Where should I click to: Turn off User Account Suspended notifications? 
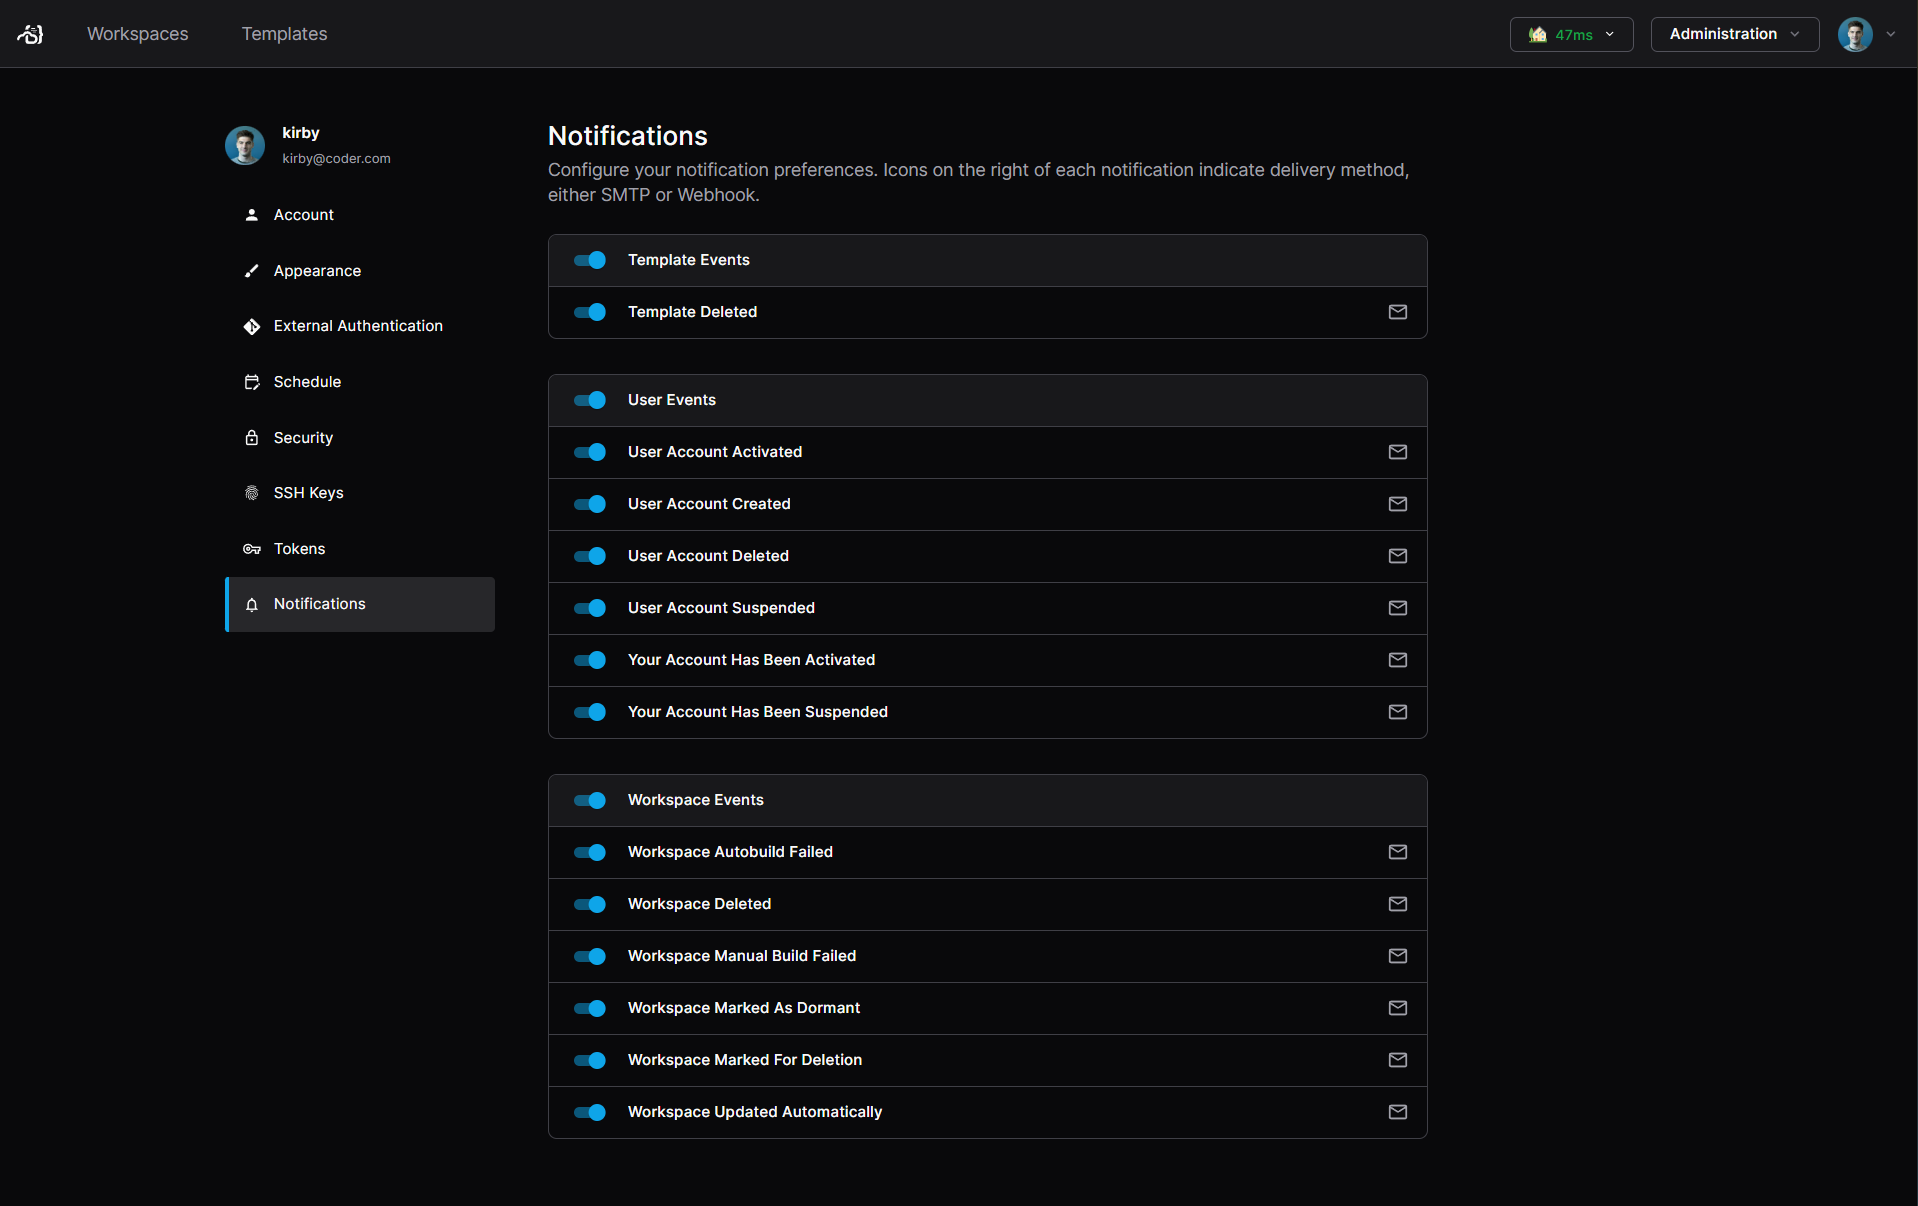[x=589, y=608]
